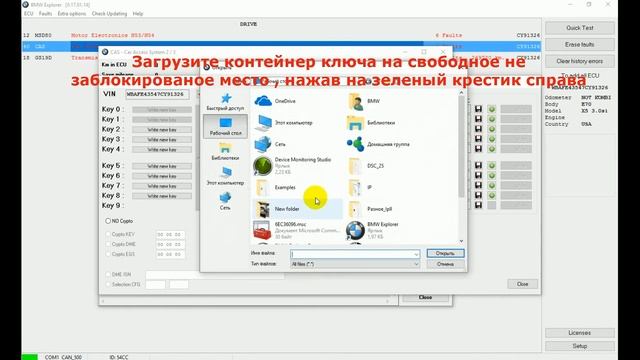640x360 pixels.
Task: Toggle the DME ISN checkbox
Action: (108, 274)
